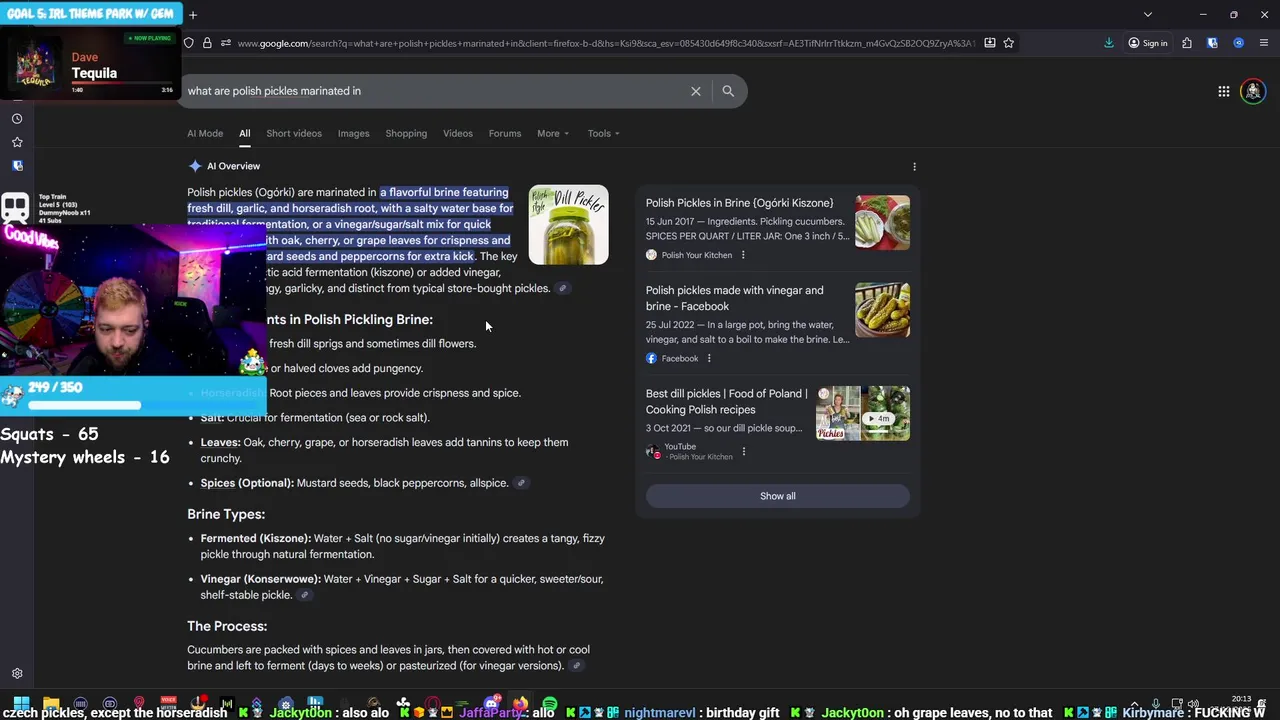Viewport: 1280px width, 720px height.
Task: Click source link icon after The Process paragraph
Action: (577, 666)
